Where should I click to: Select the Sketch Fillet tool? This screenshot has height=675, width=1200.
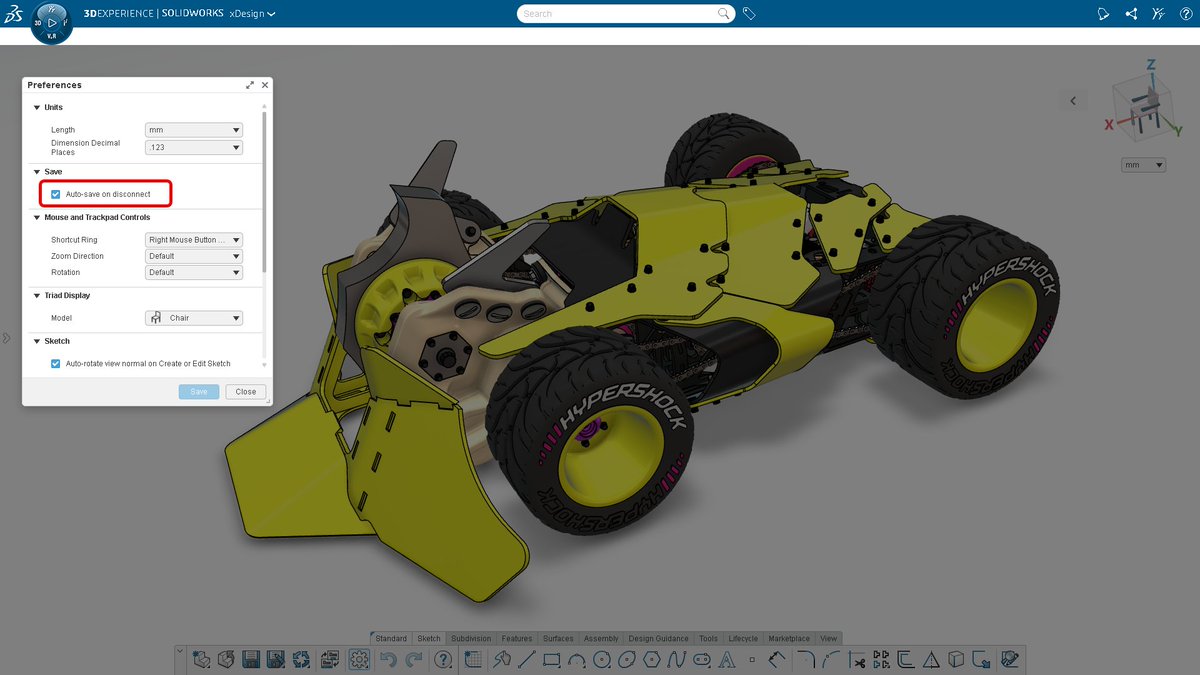pos(805,659)
